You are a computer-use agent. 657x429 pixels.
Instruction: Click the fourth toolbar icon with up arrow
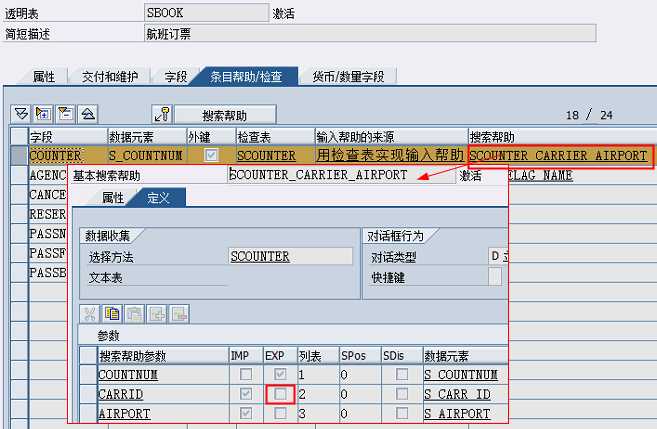click(87, 114)
